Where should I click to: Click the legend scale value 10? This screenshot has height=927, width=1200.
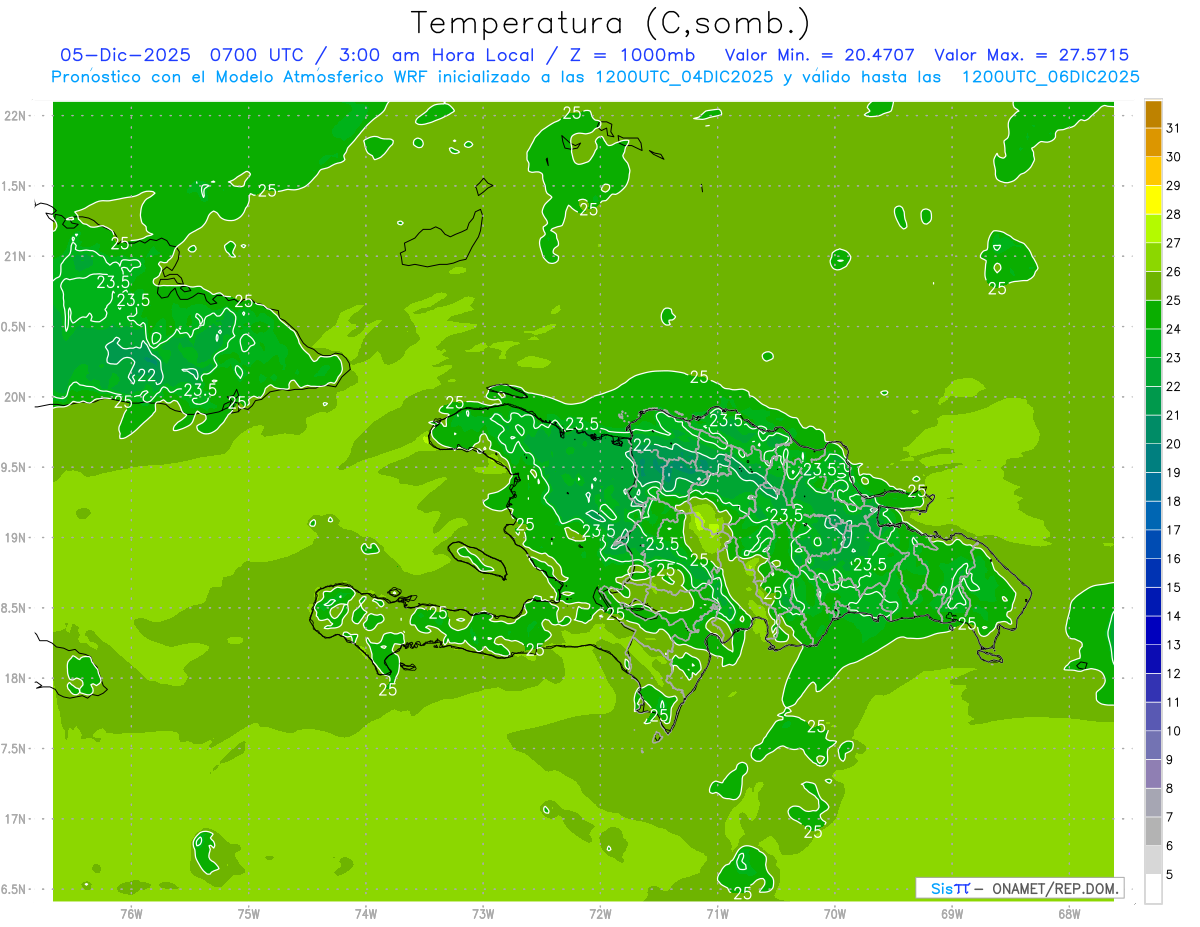[1173, 731]
